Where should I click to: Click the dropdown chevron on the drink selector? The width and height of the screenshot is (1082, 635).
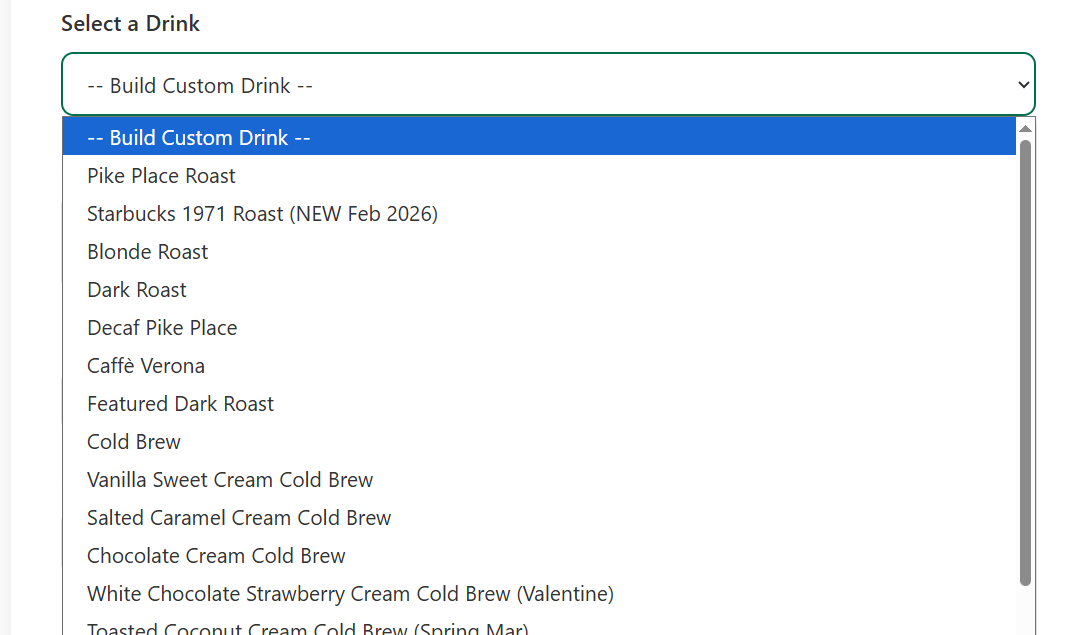[1023, 85]
